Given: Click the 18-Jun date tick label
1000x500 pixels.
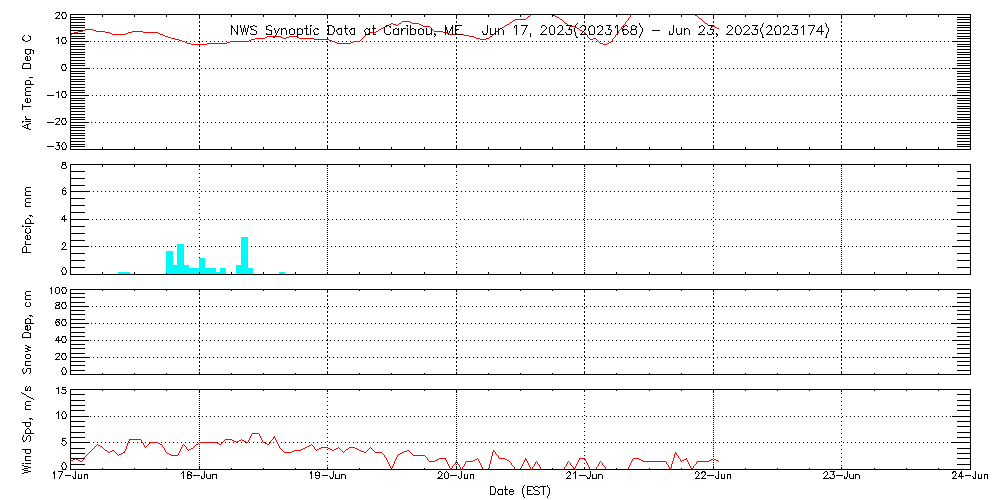Looking at the screenshot, I should click(199, 476).
